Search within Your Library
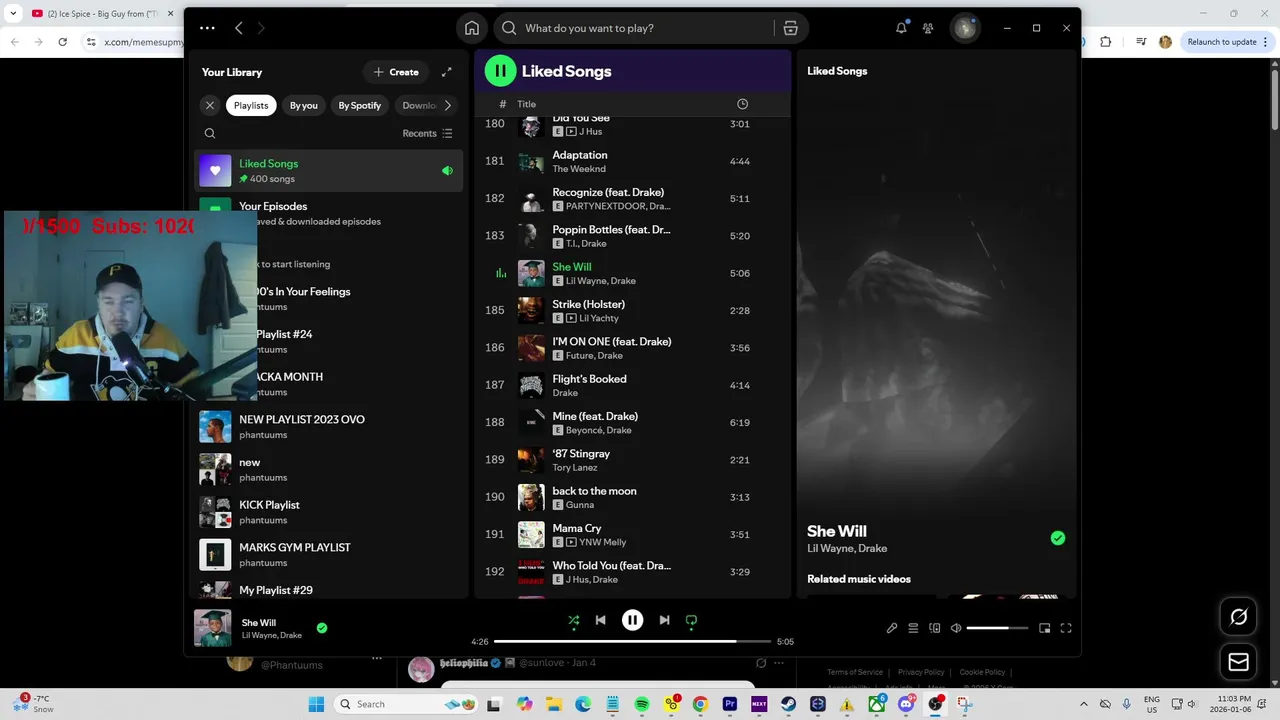 [210, 133]
